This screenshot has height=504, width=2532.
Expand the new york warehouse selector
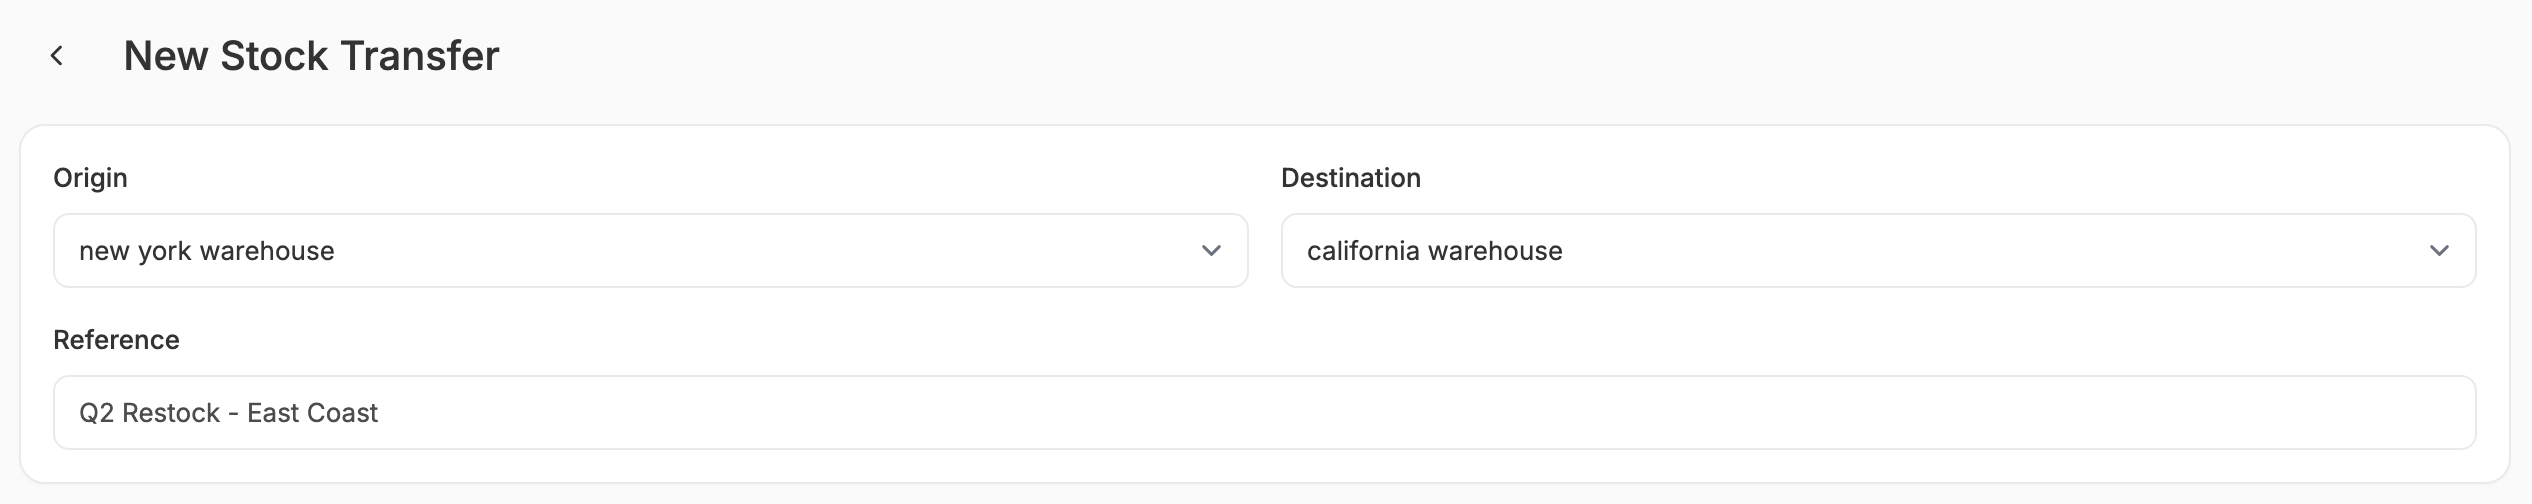coord(651,250)
